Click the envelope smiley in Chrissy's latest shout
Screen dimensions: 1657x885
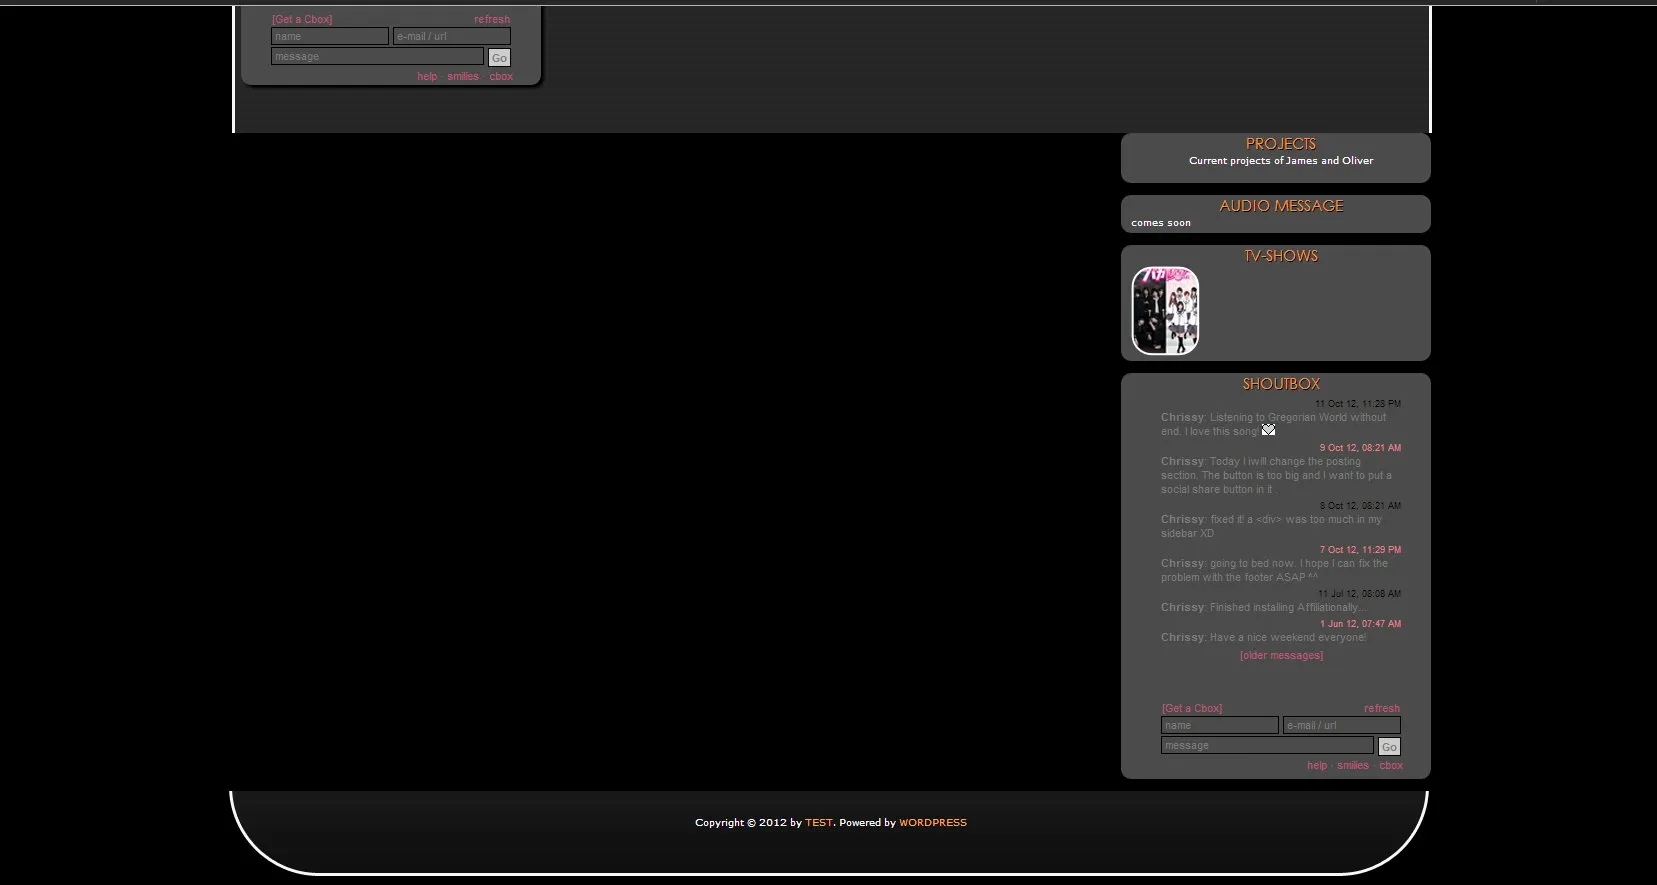(x=1268, y=430)
